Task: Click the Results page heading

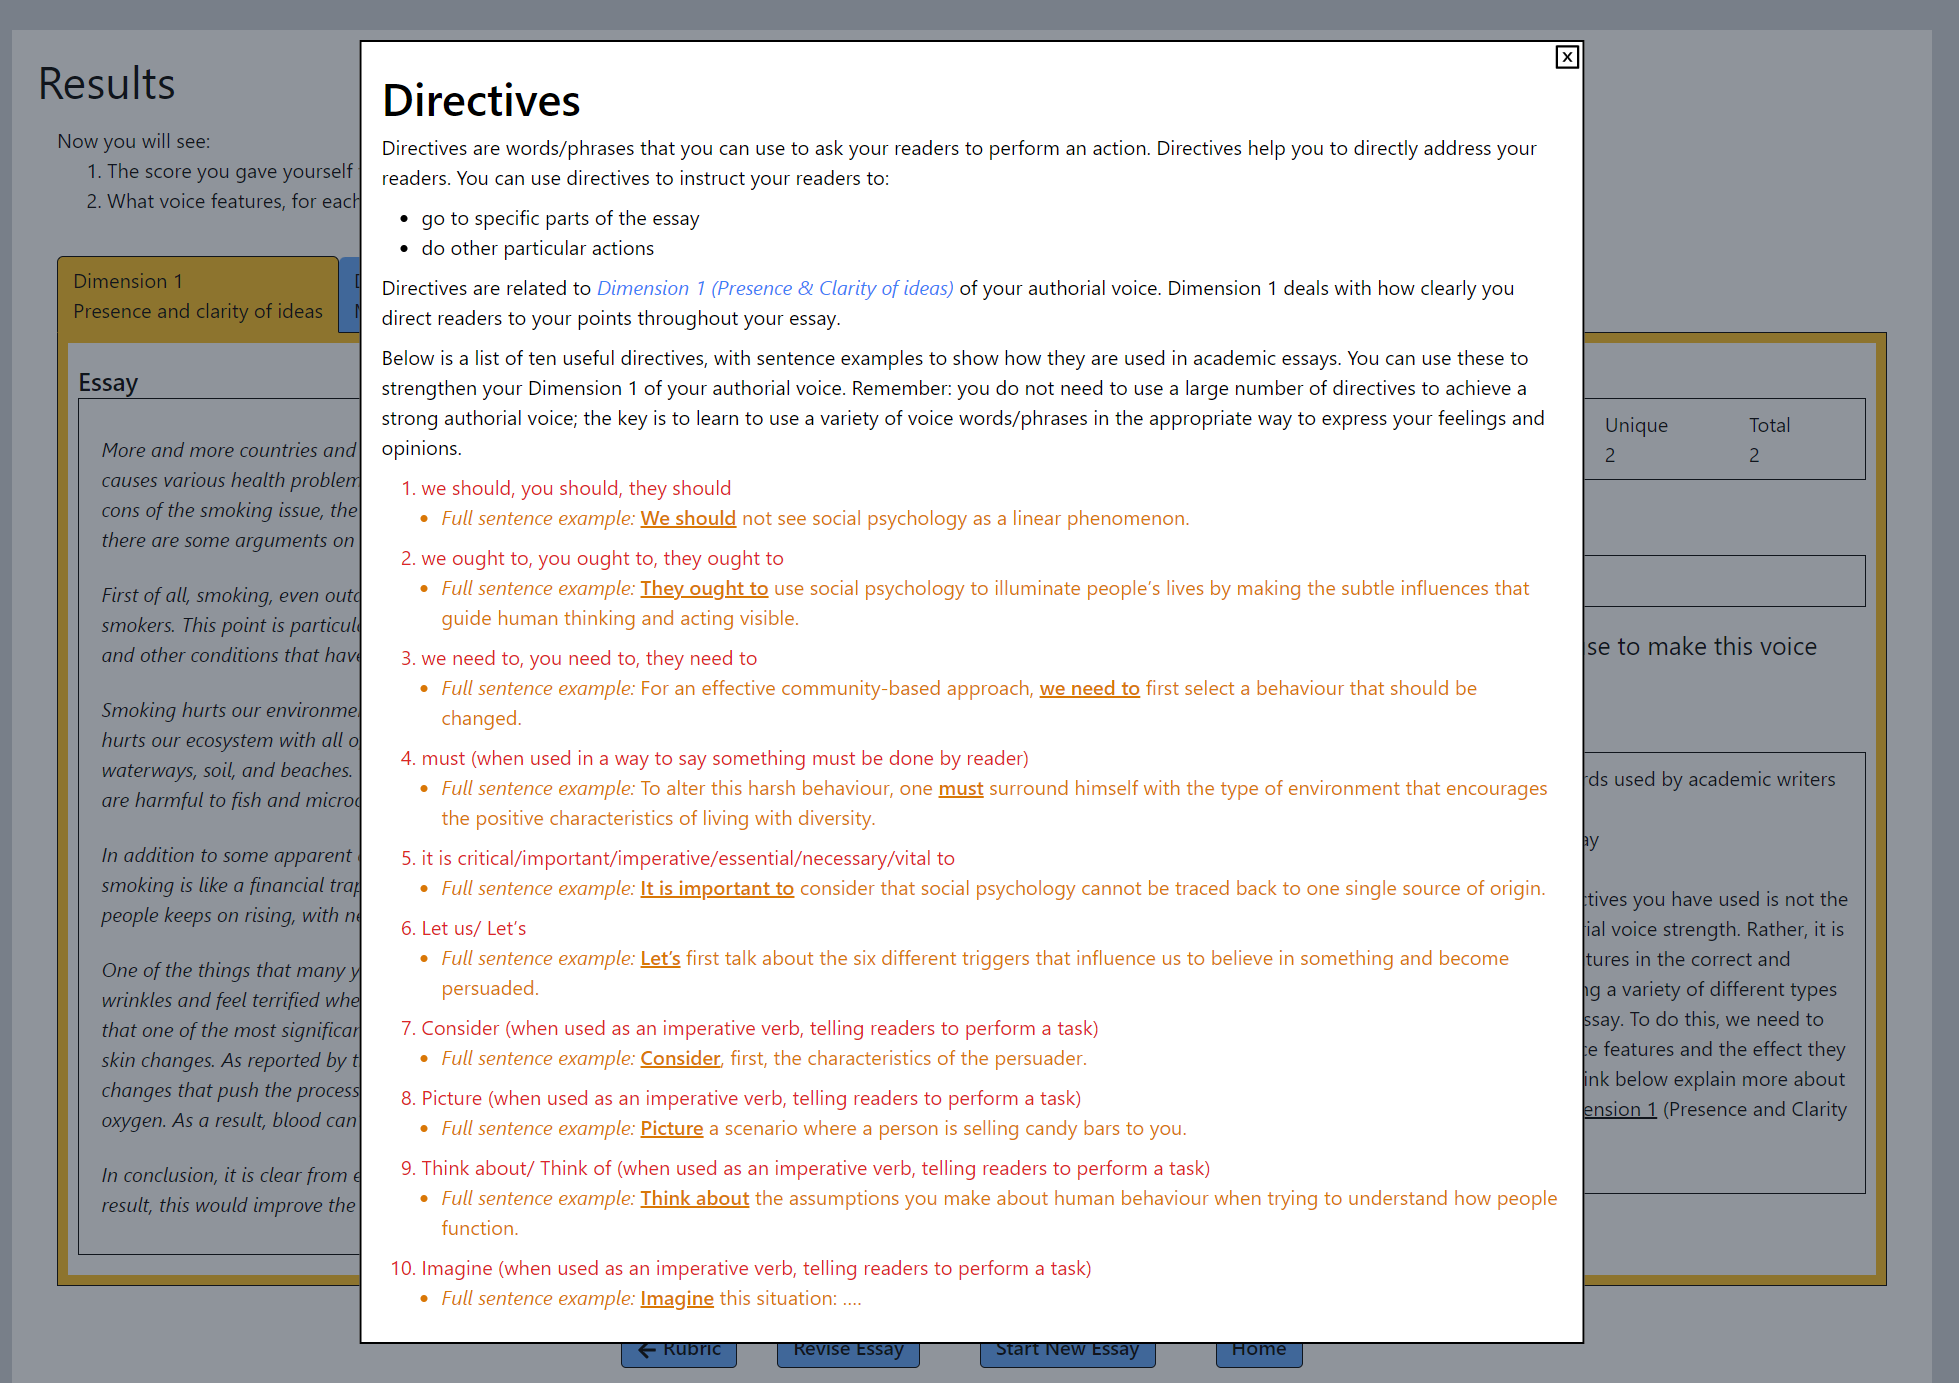Action: tap(107, 84)
